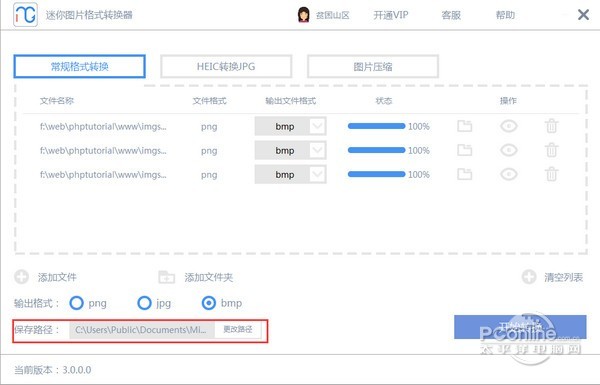
Task: Click the 当前版本: 3.0.0.0 version text
Action: tap(53, 370)
